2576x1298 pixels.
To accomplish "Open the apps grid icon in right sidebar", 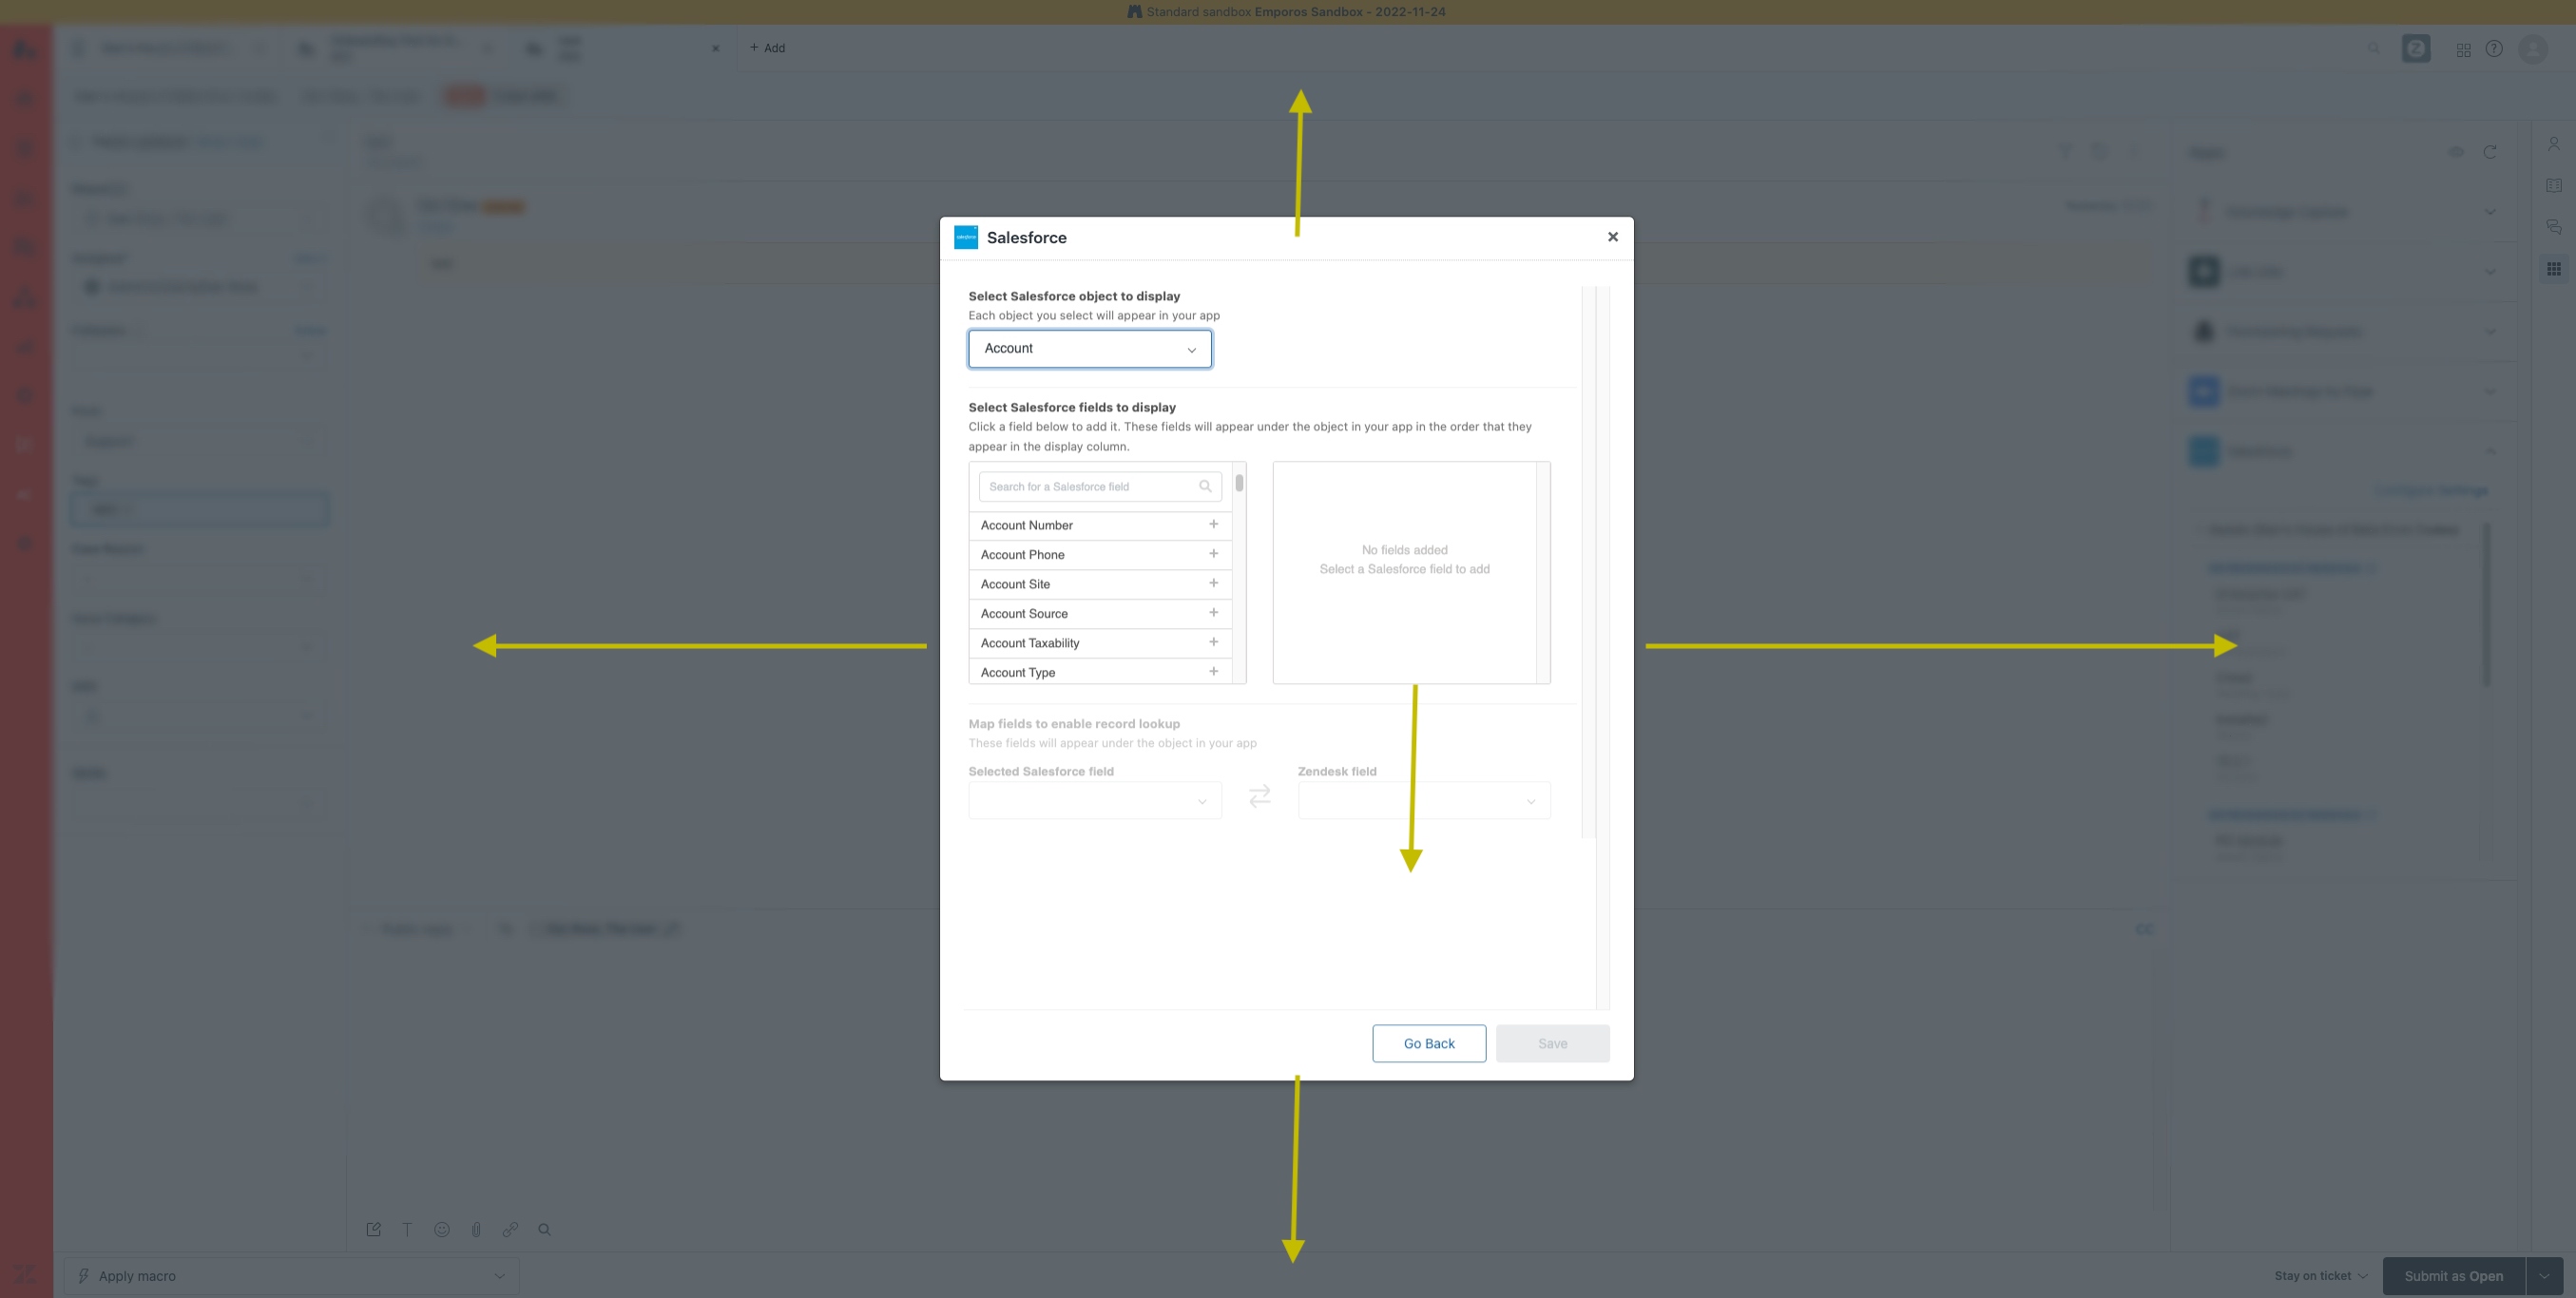I will 2553,268.
